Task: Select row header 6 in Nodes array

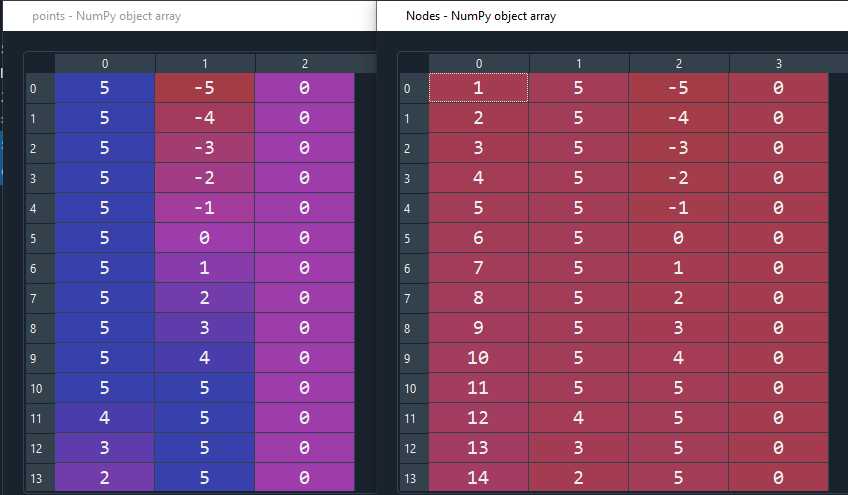Action: pyautogui.click(x=414, y=268)
